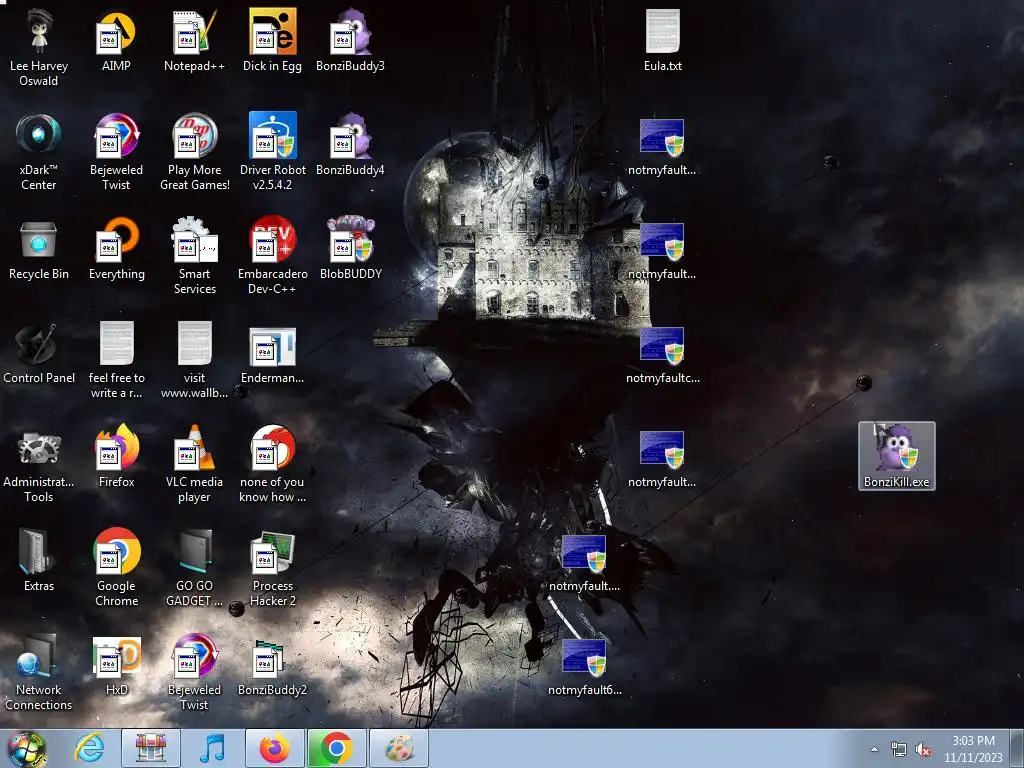Select the Recycle Bin

(x=39, y=249)
